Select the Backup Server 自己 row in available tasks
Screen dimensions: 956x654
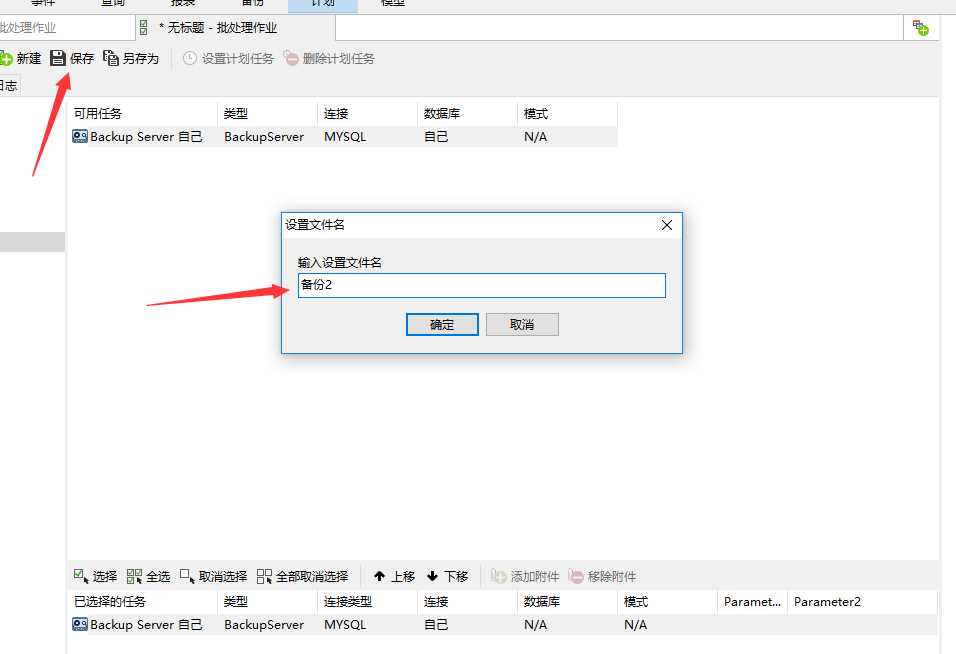343,137
